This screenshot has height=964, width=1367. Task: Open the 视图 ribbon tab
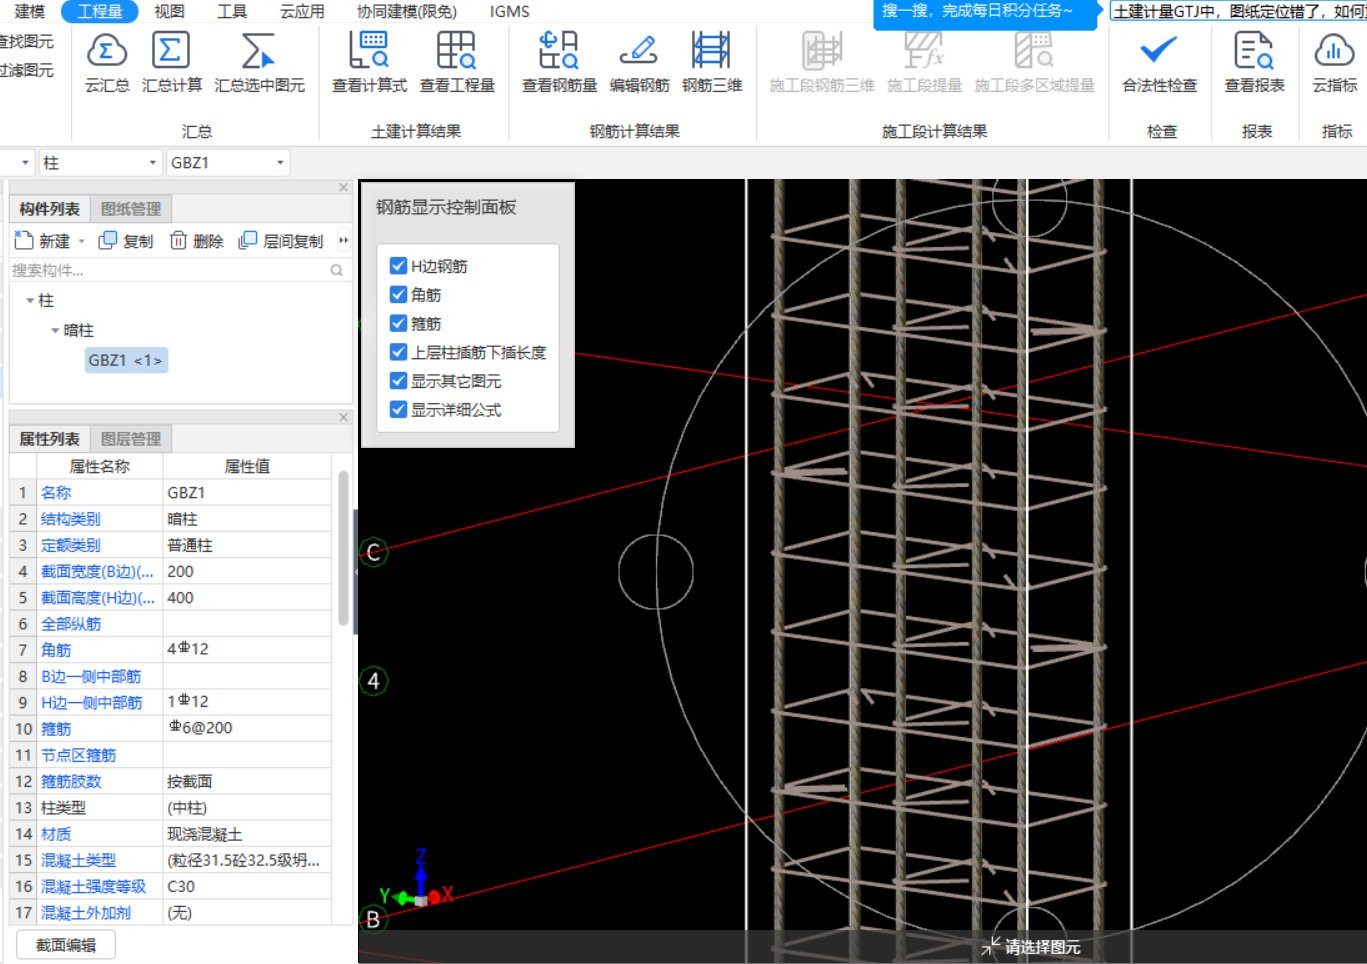(x=169, y=11)
